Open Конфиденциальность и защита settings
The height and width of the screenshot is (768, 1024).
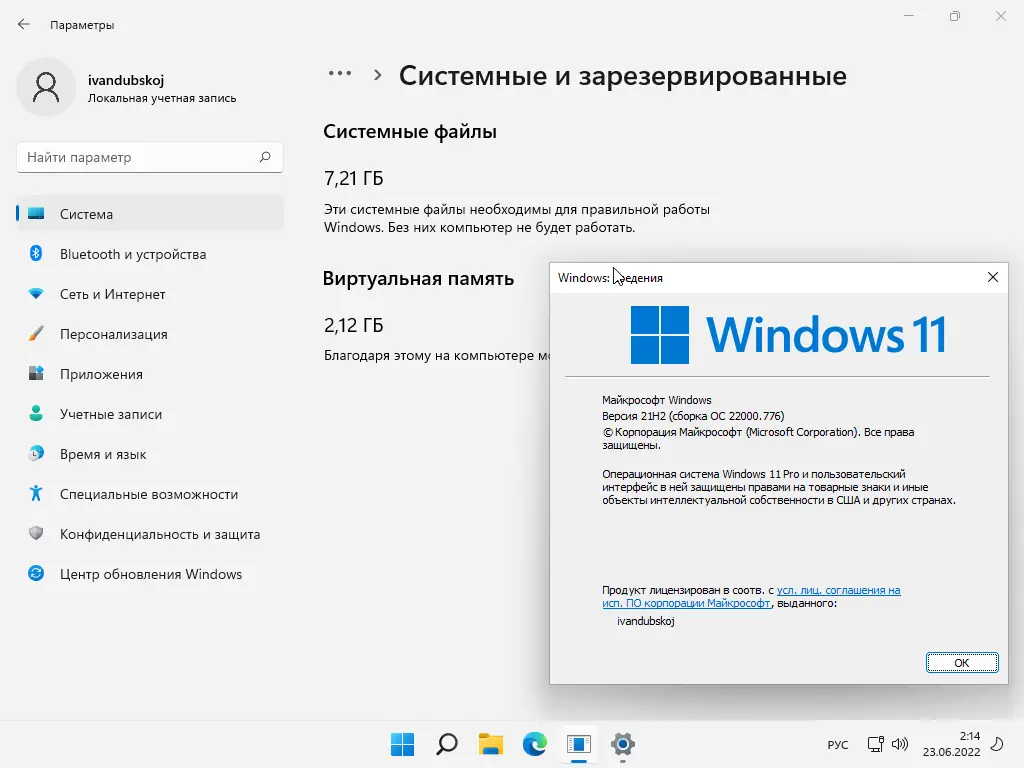pos(150,534)
